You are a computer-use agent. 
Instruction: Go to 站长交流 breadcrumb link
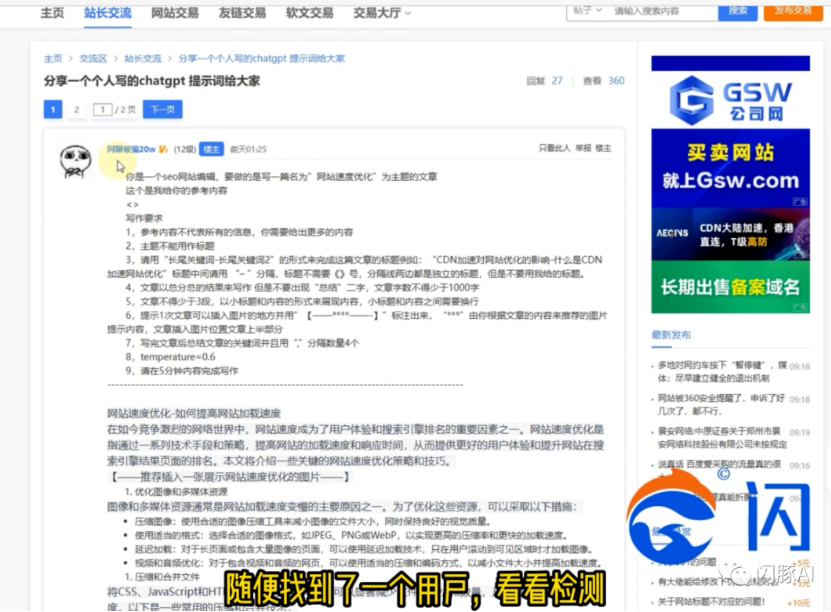[143, 58]
